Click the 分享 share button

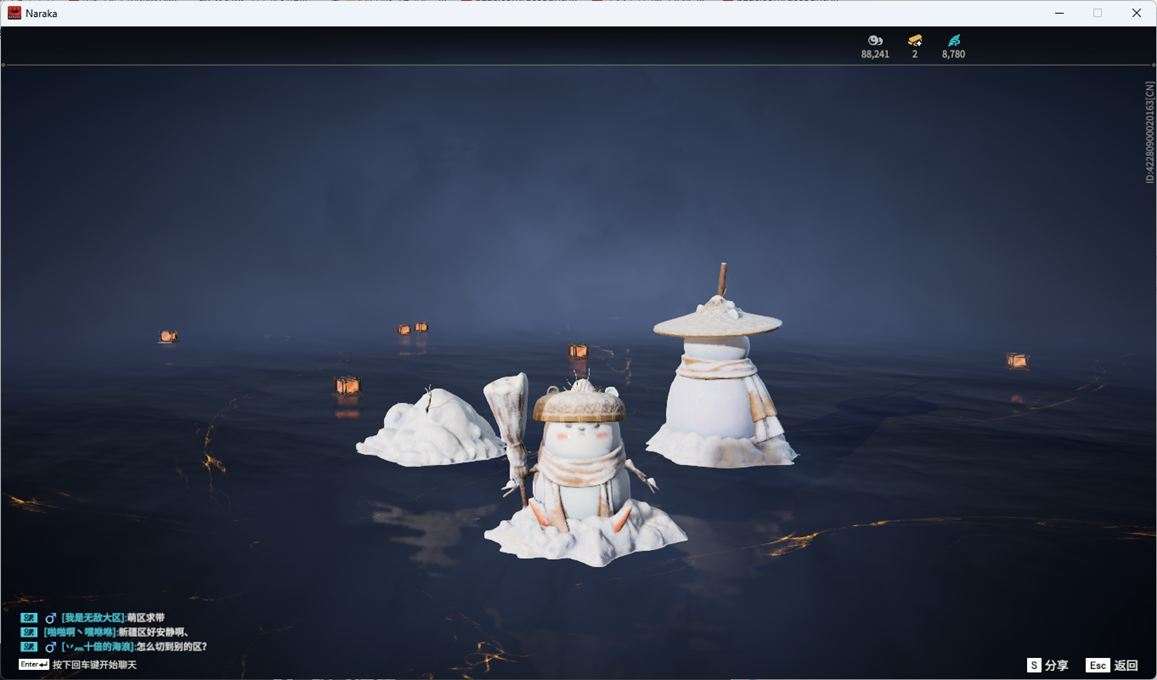click(1056, 665)
